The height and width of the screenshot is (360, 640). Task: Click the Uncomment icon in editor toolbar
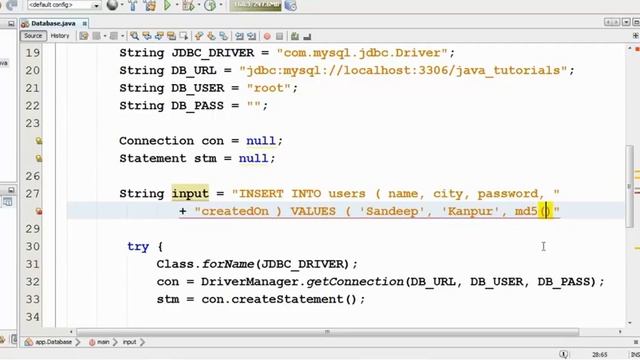click(x=307, y=37)
